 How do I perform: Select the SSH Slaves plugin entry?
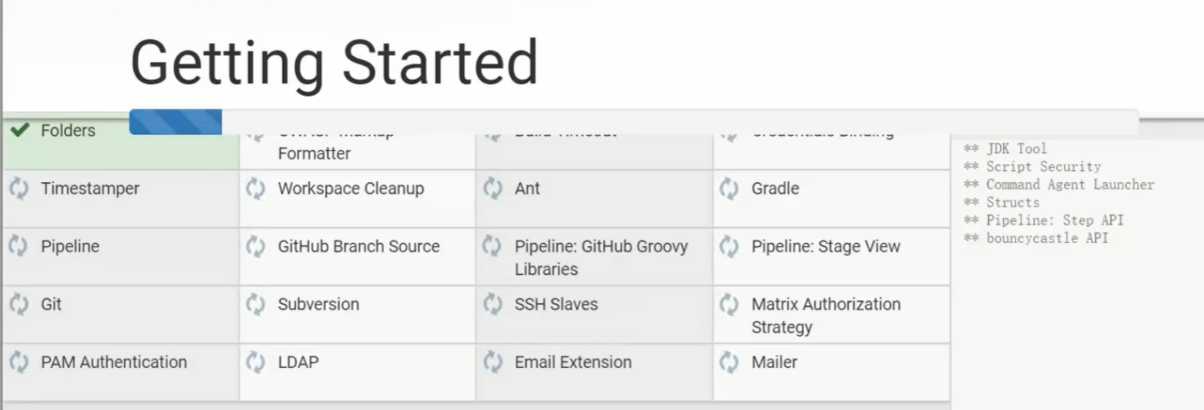tap(594, 314)
